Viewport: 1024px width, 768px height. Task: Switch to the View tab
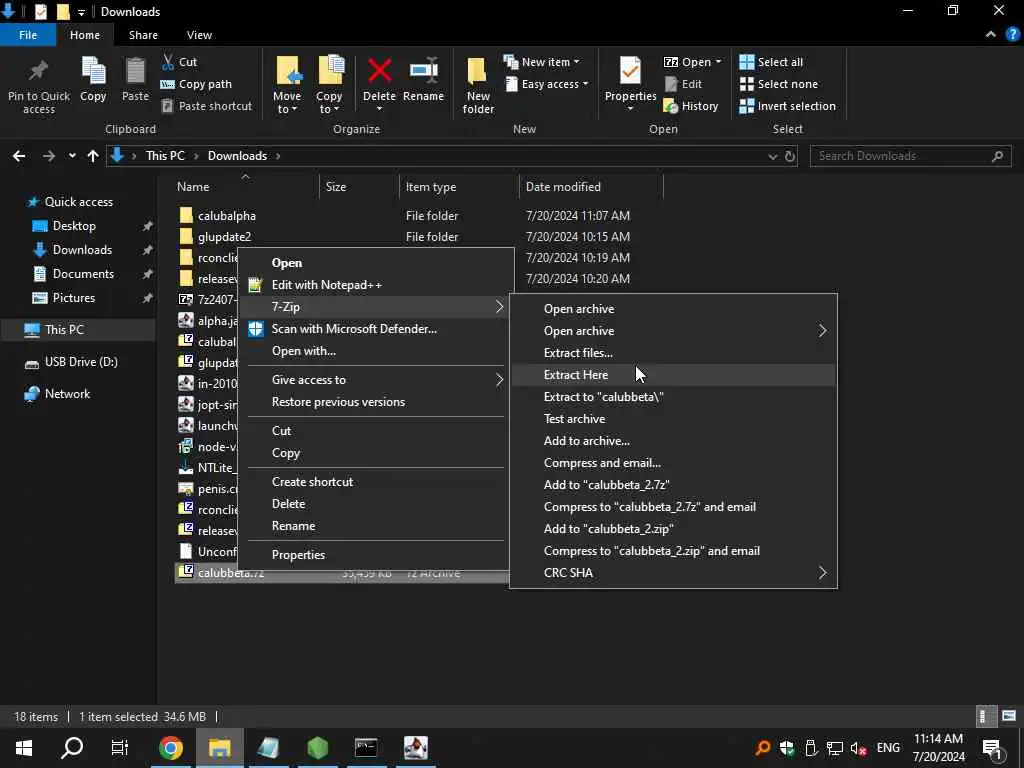coord(199,35)
